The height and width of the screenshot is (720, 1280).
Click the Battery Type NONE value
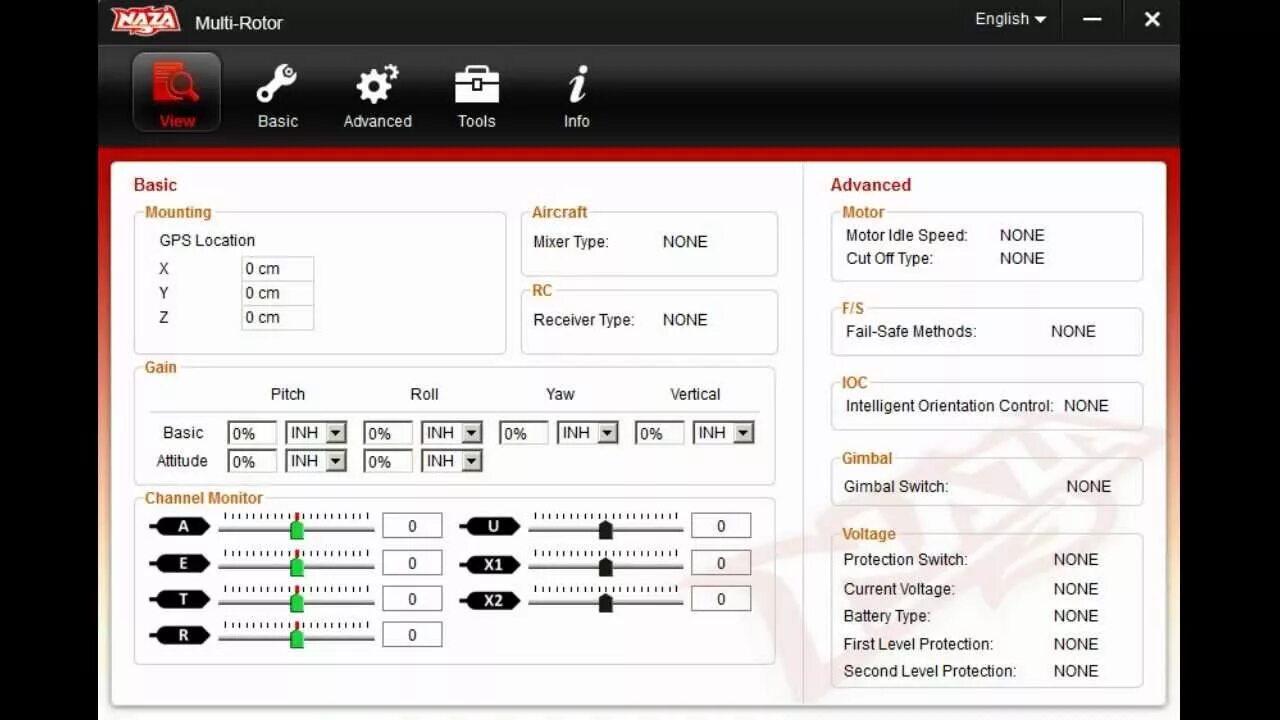point(1076,616)
